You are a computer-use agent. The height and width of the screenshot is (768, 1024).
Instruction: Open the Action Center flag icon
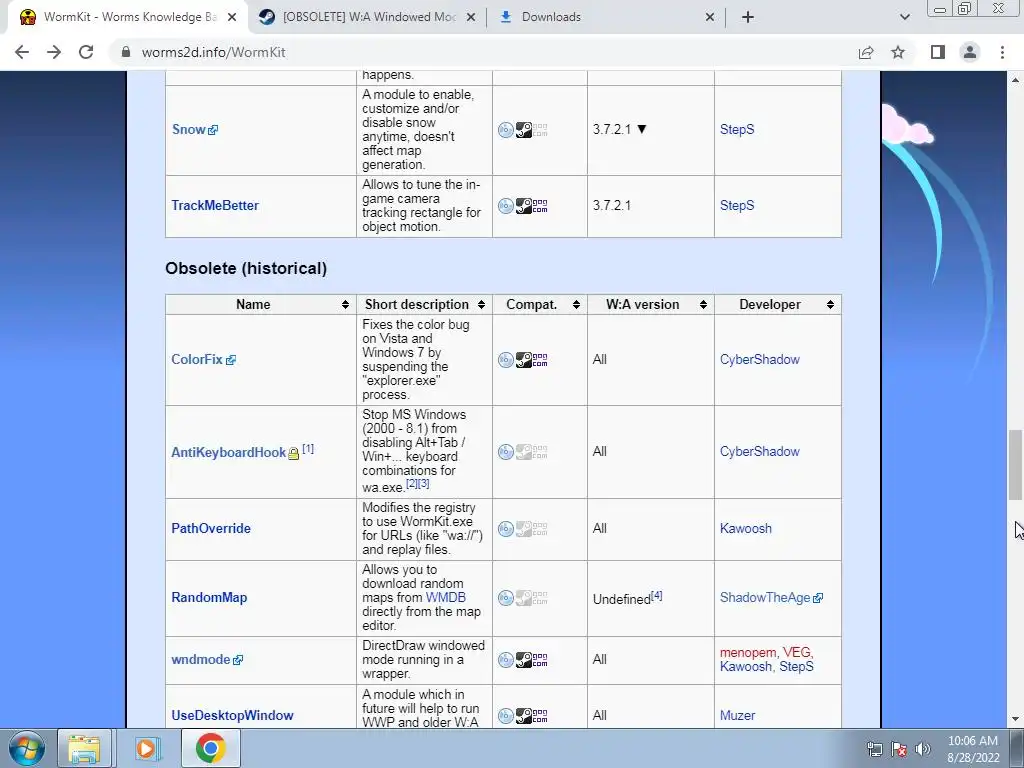click(899, 749)
